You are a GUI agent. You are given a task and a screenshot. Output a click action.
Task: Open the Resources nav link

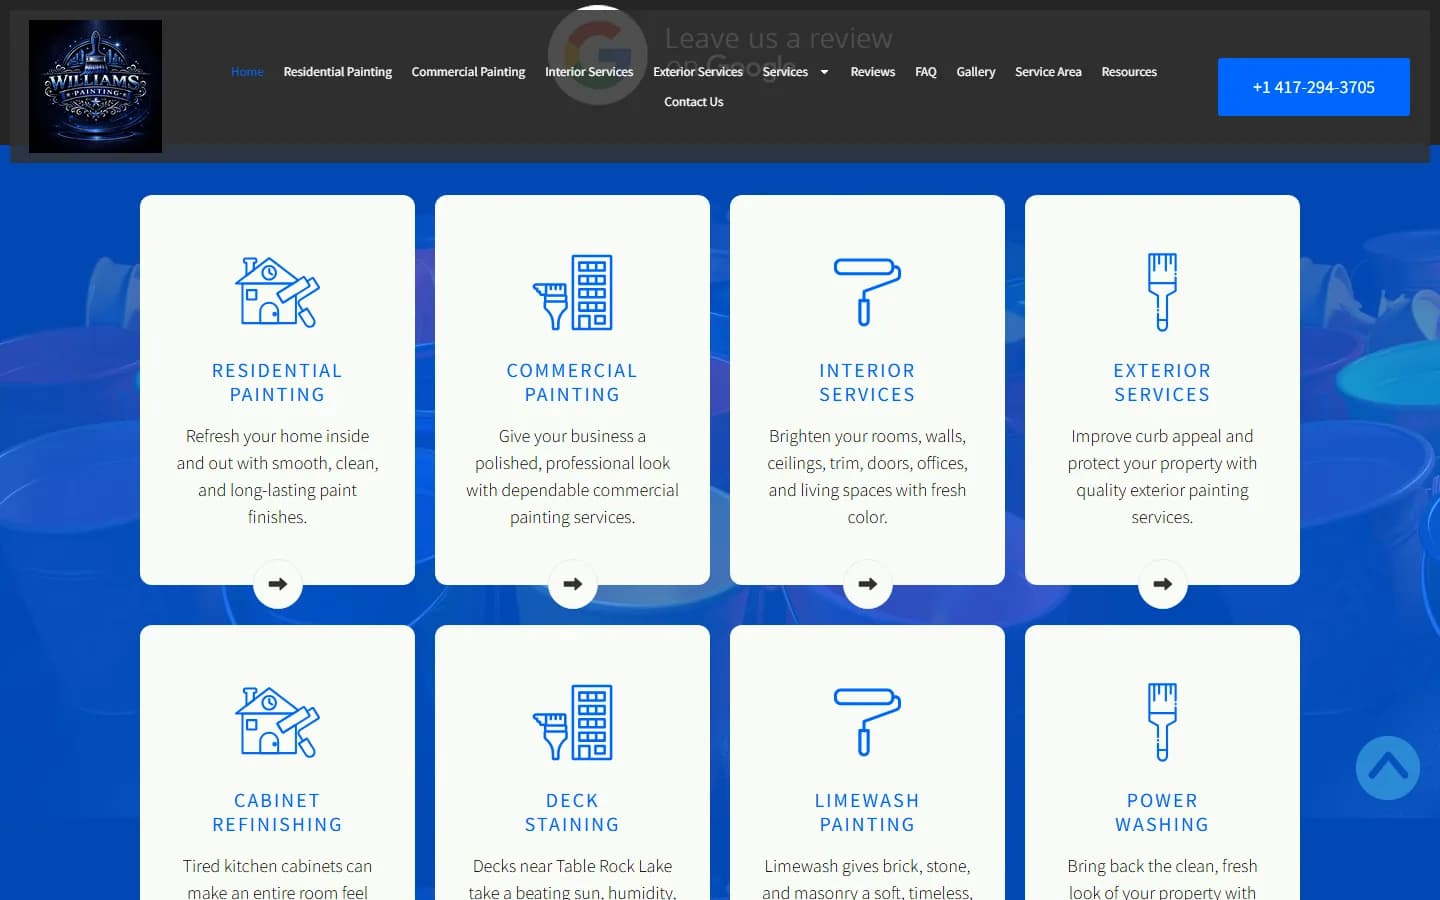1129,72
